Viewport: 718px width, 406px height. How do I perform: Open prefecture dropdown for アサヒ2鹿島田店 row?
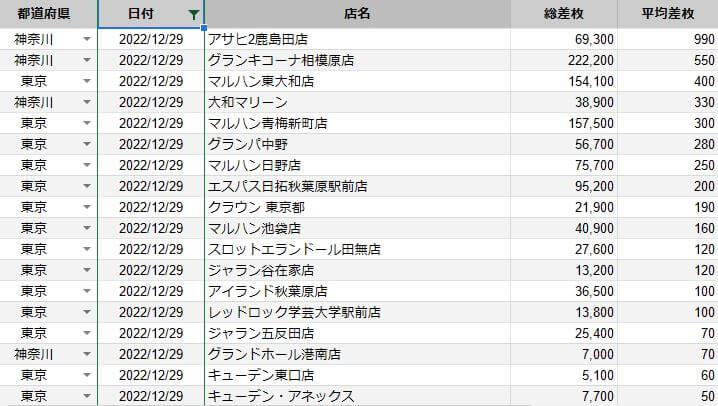pos(87,39)
